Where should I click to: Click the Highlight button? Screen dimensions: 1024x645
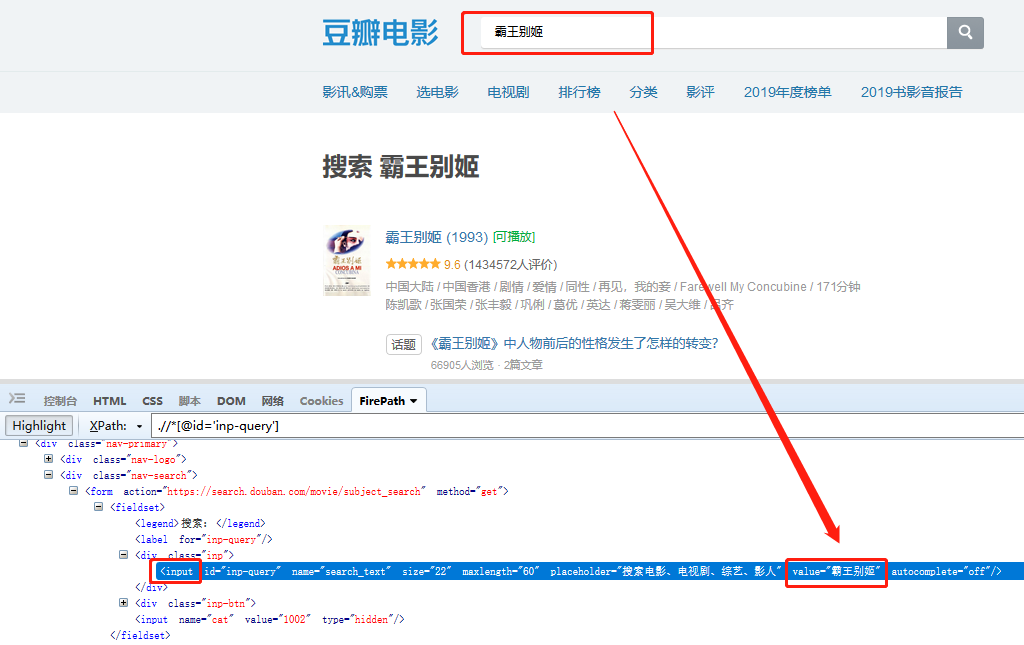click(39, 426)
